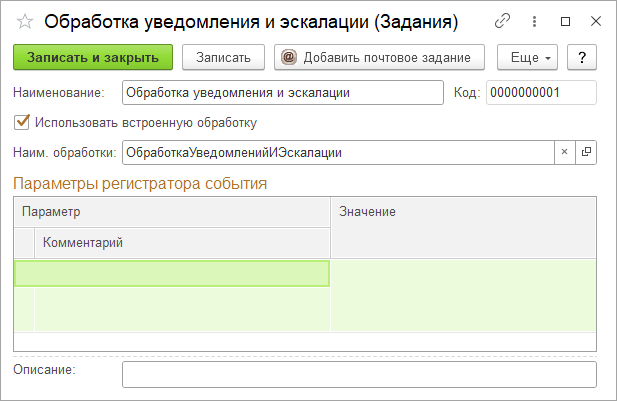Expand the Еще dropdown menu

[x=531, y=57]
